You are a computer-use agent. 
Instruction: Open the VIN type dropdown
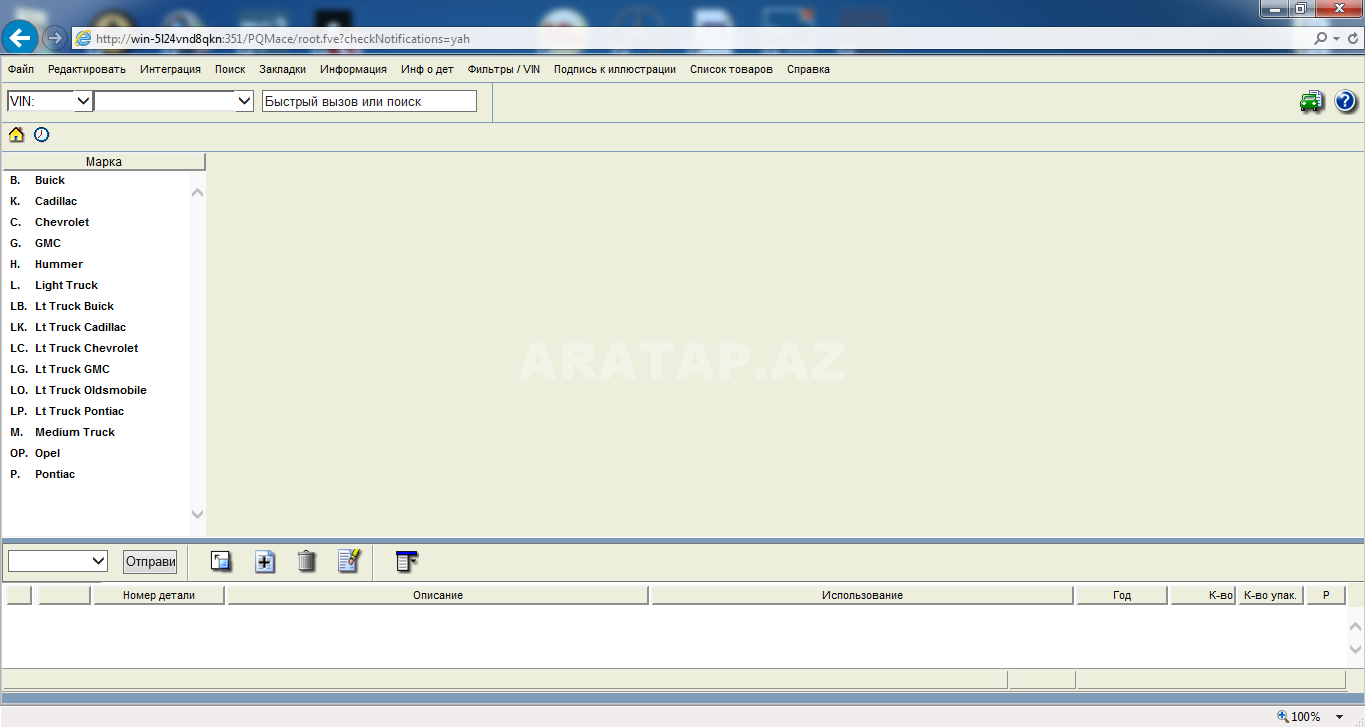point(83,101)
